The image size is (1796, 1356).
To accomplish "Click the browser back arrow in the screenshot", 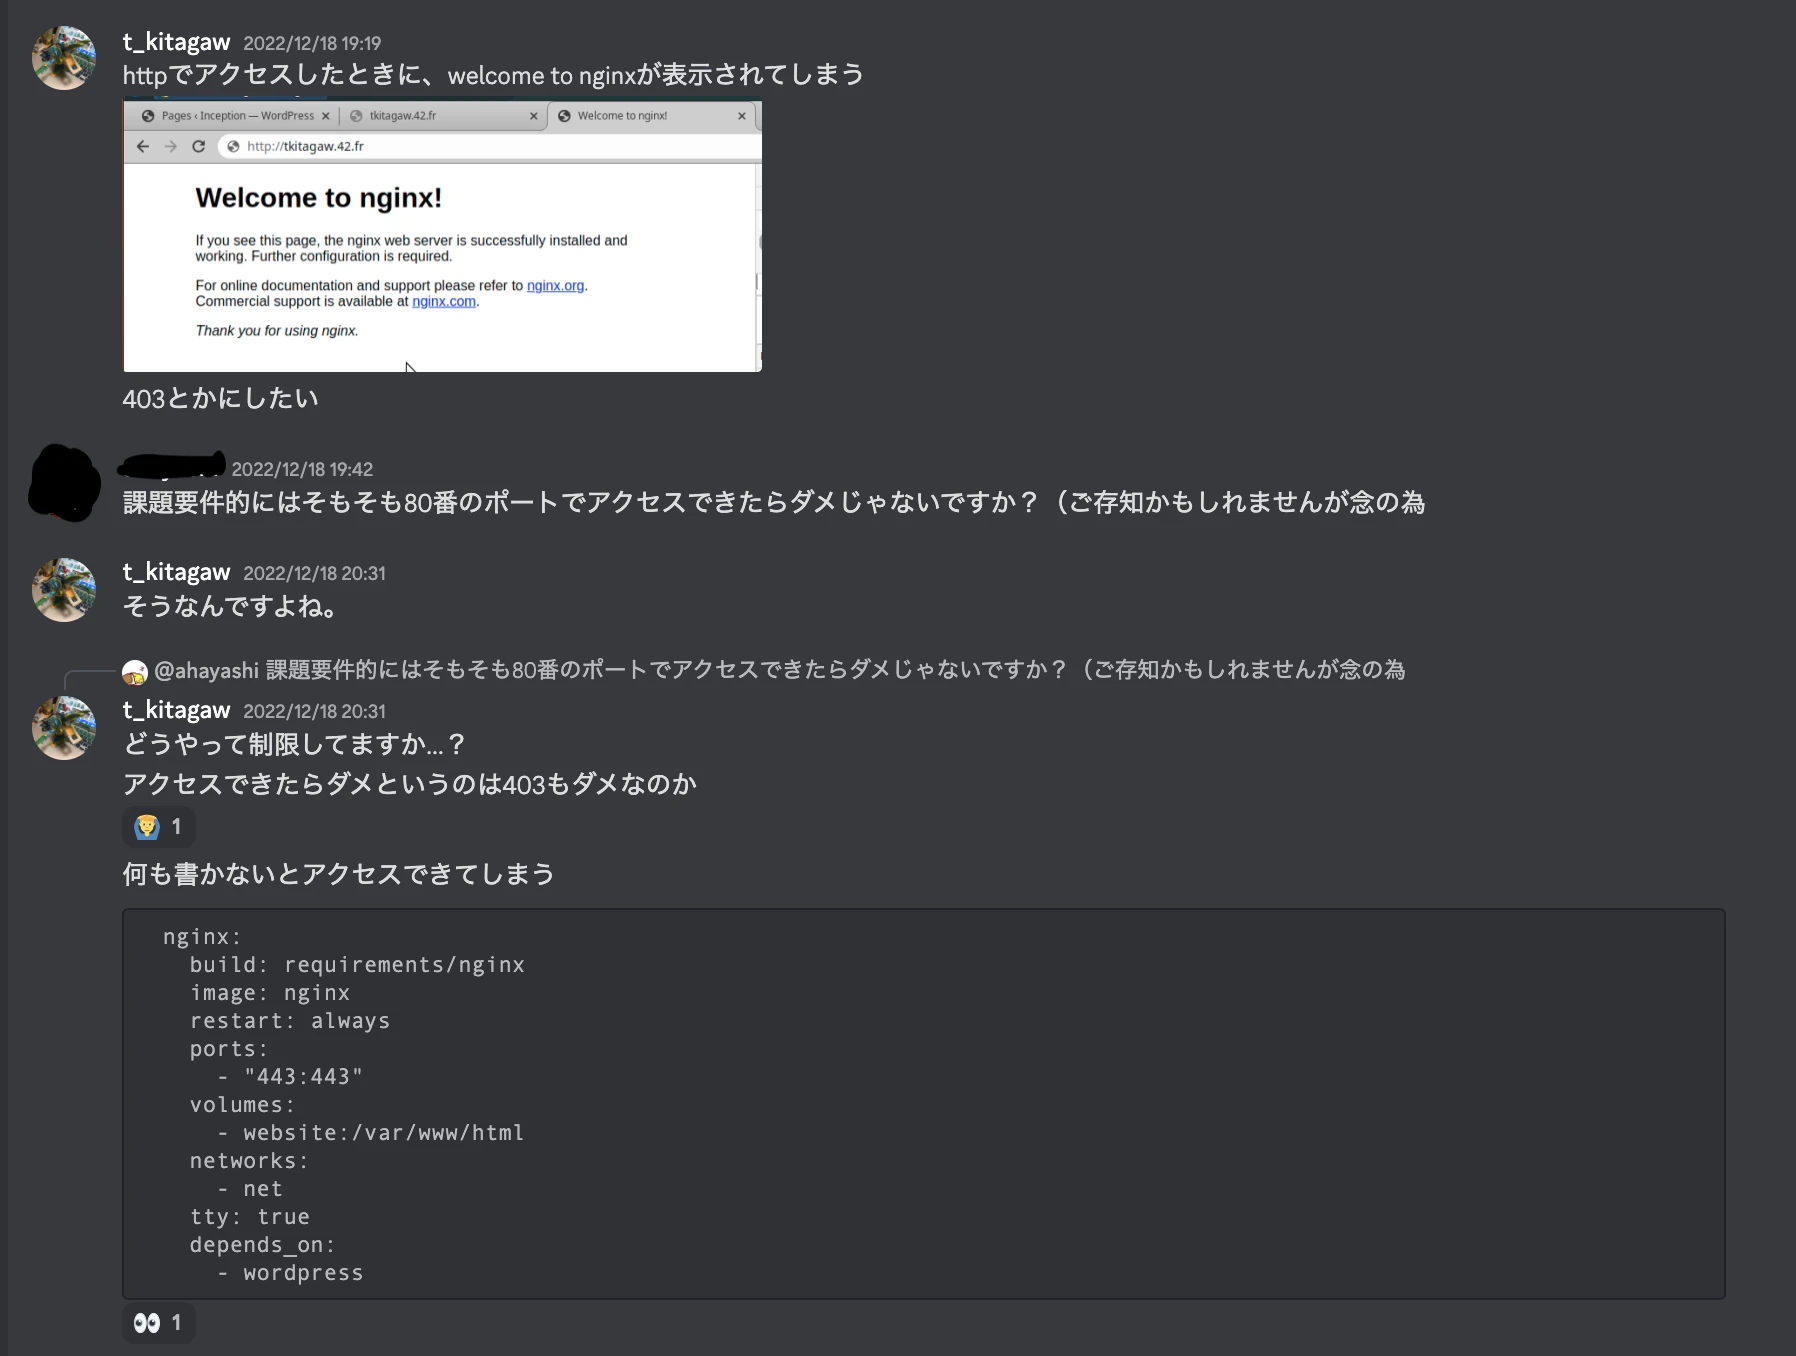I will pyautogui.click(x=143, y=146).
